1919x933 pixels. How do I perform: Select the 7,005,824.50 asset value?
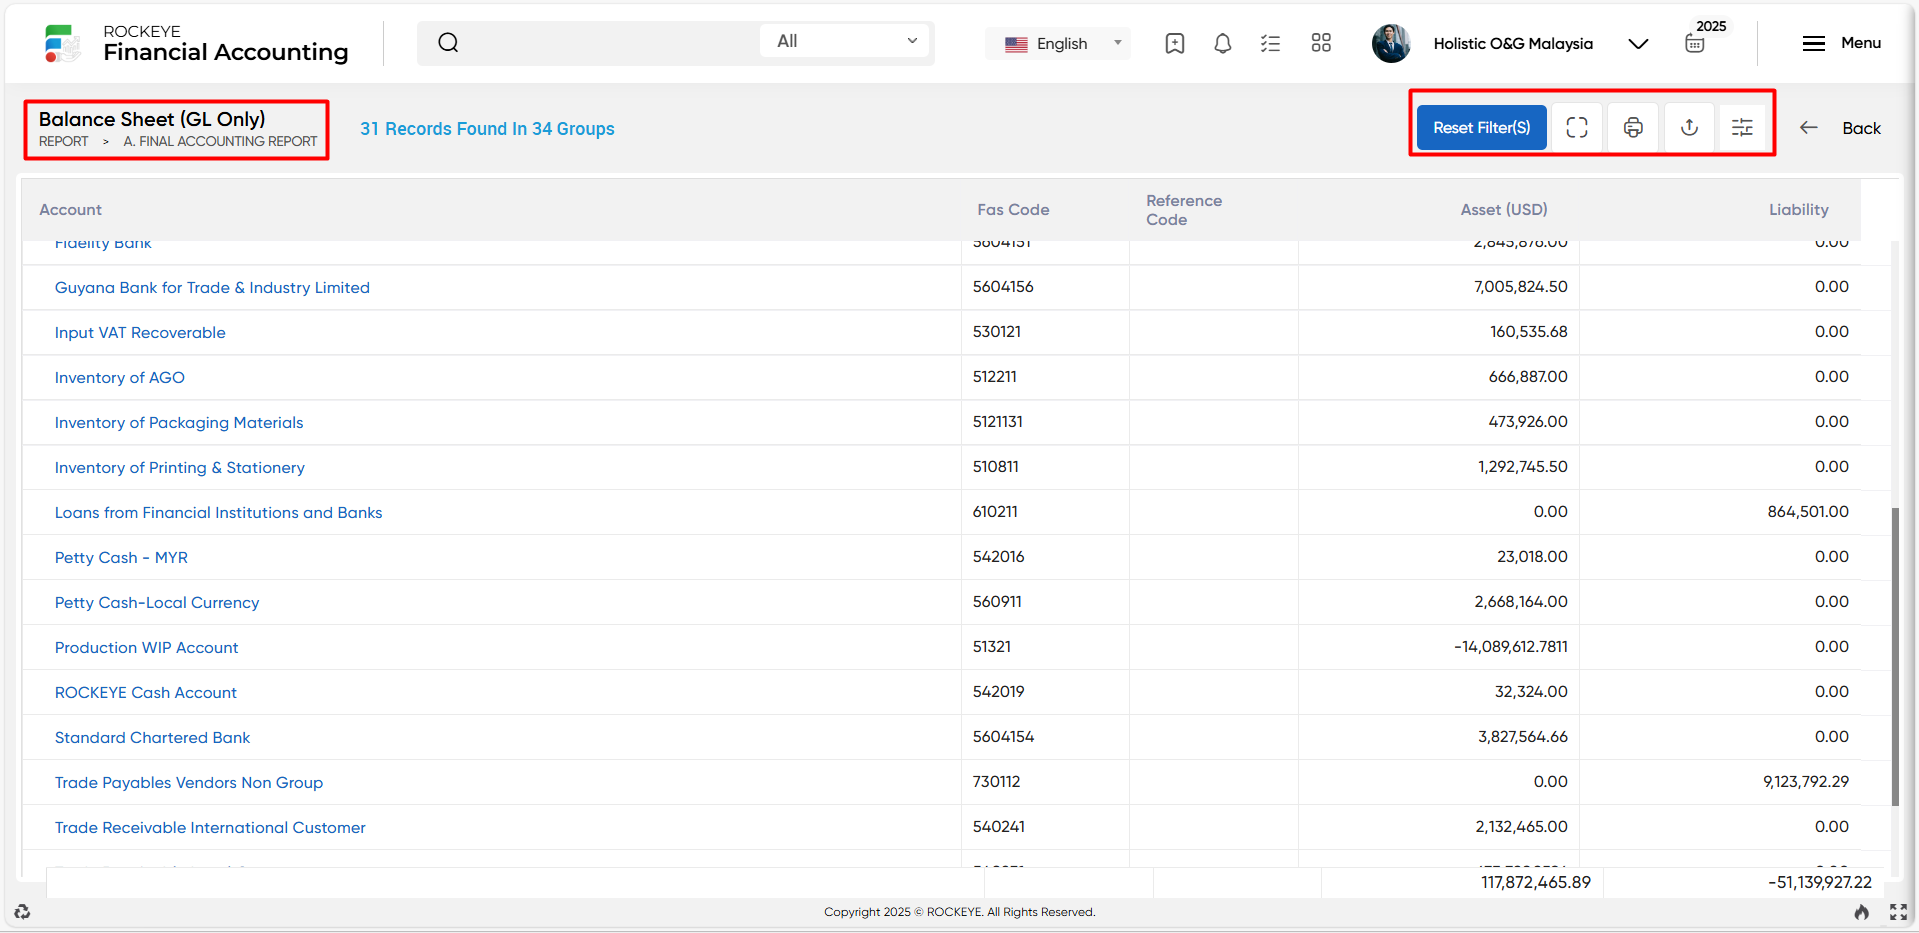pyautogui.click(x=1521, y=287)
